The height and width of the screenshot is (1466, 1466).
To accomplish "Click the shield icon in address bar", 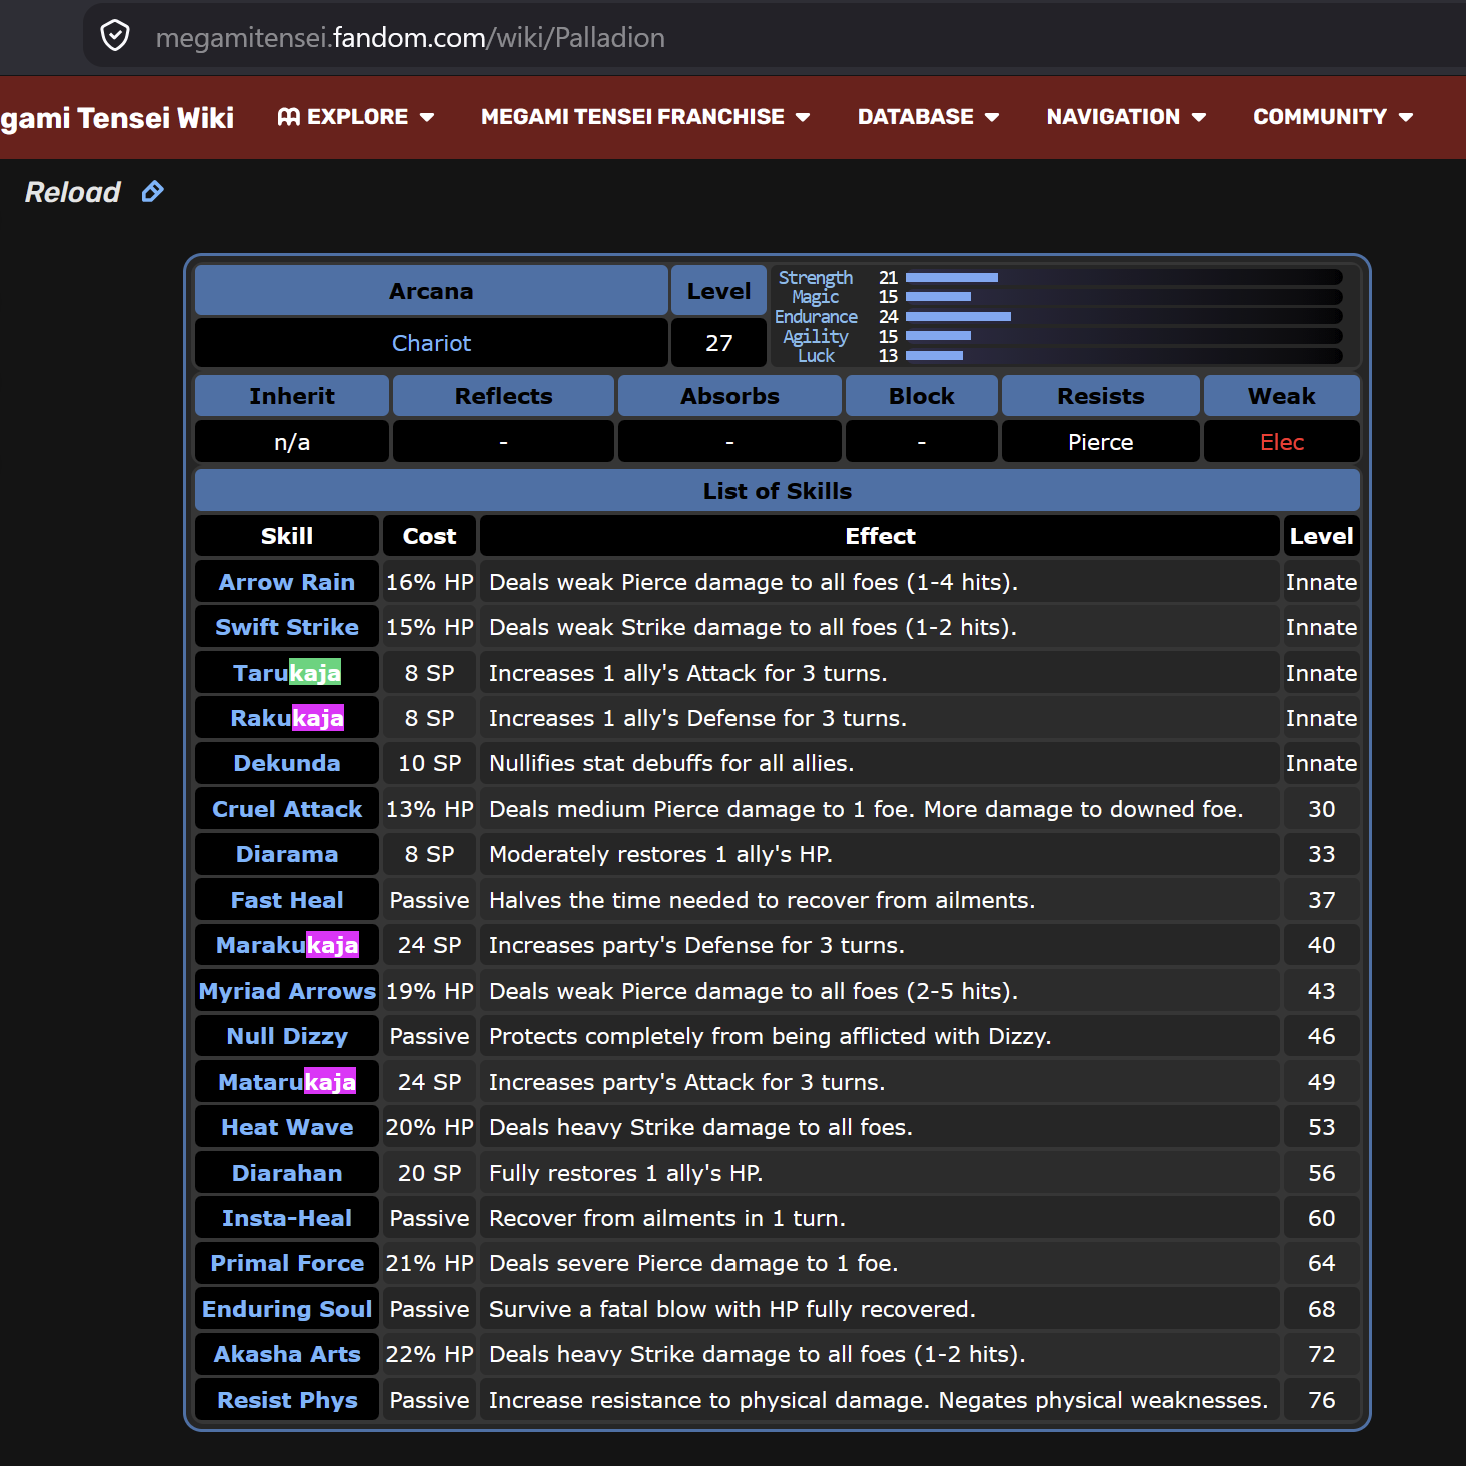I will (115, 37).
